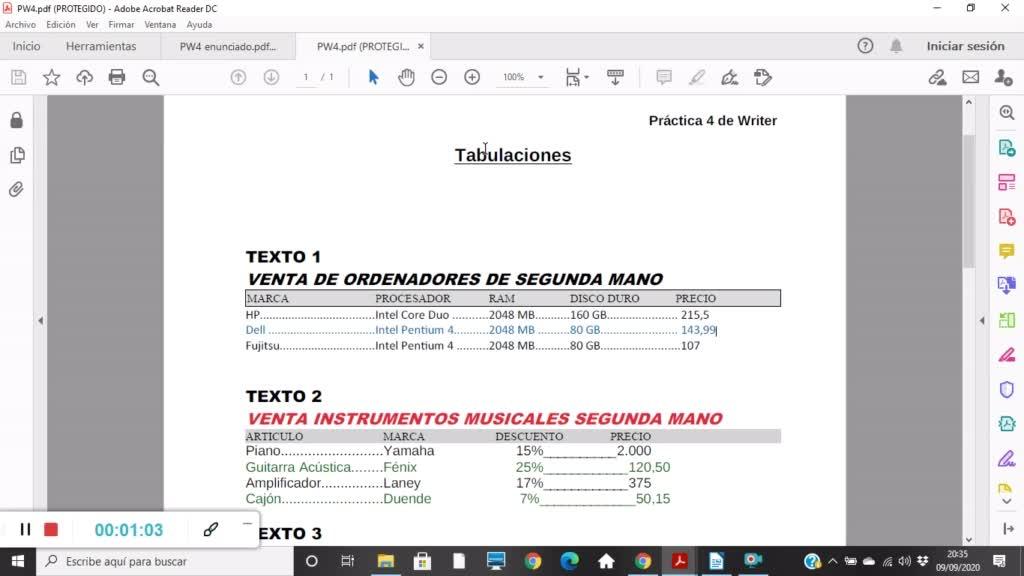Open the sign document pen tool

pos(729,77)
